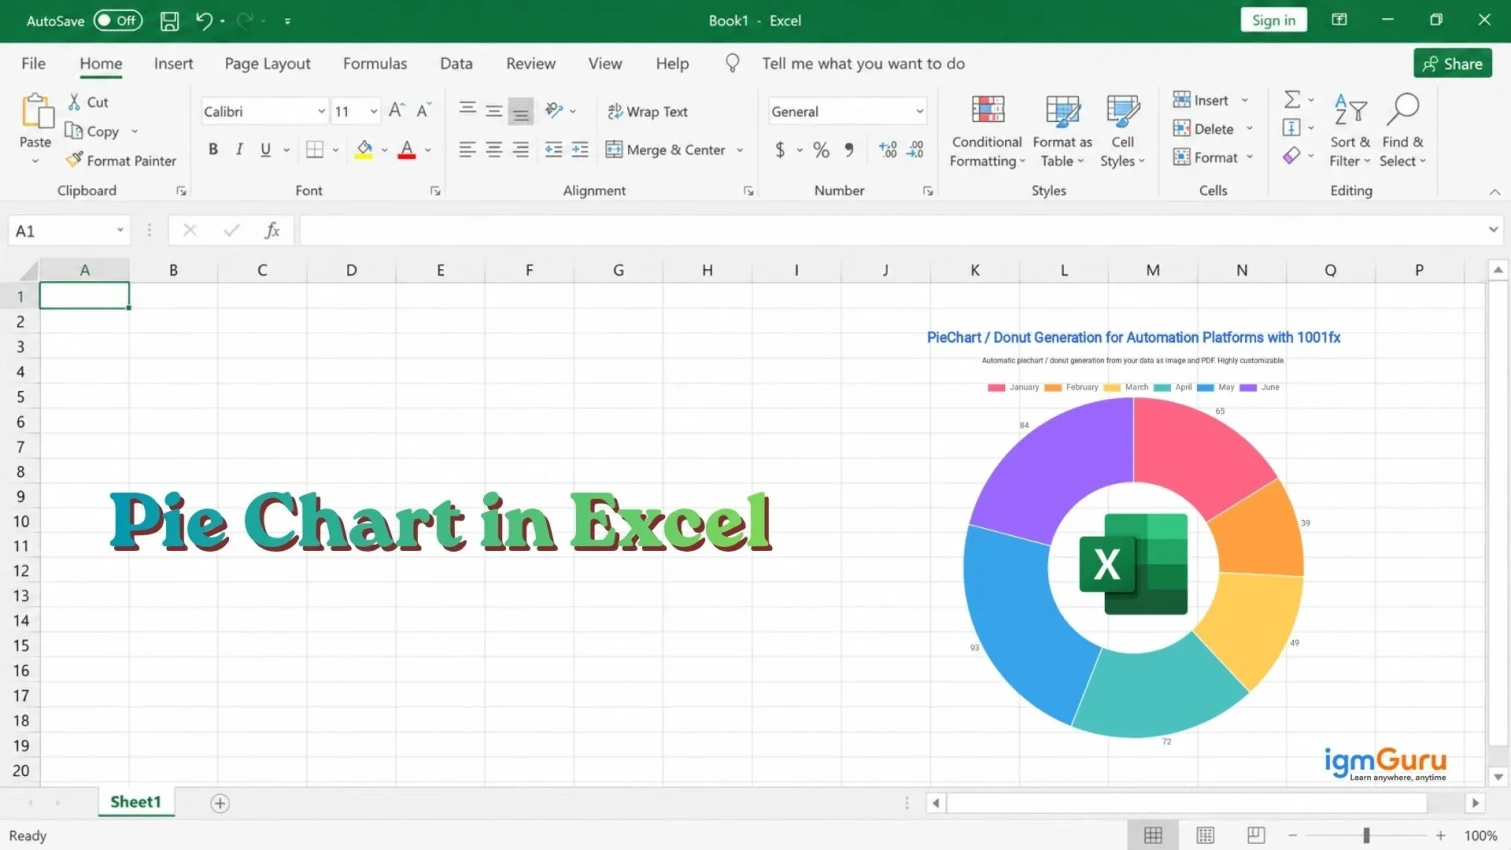
Task: Click the Sign in button
Action: pyautogui.click(x=1273, y=20)
